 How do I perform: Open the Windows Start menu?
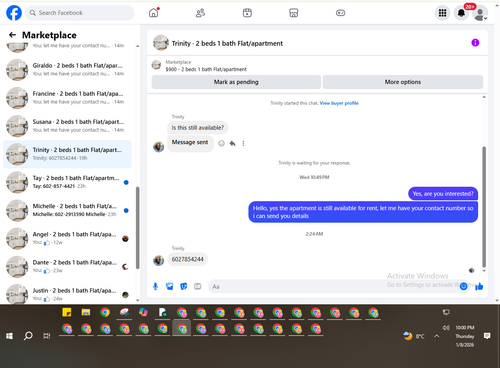tap(9, 336)
